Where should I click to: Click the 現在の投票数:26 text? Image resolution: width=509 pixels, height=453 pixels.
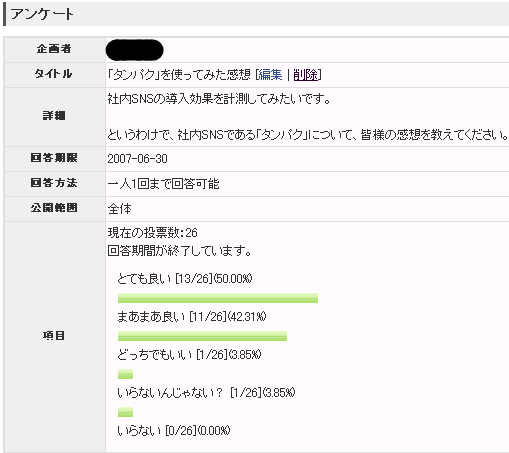click(x=152, y=232)
